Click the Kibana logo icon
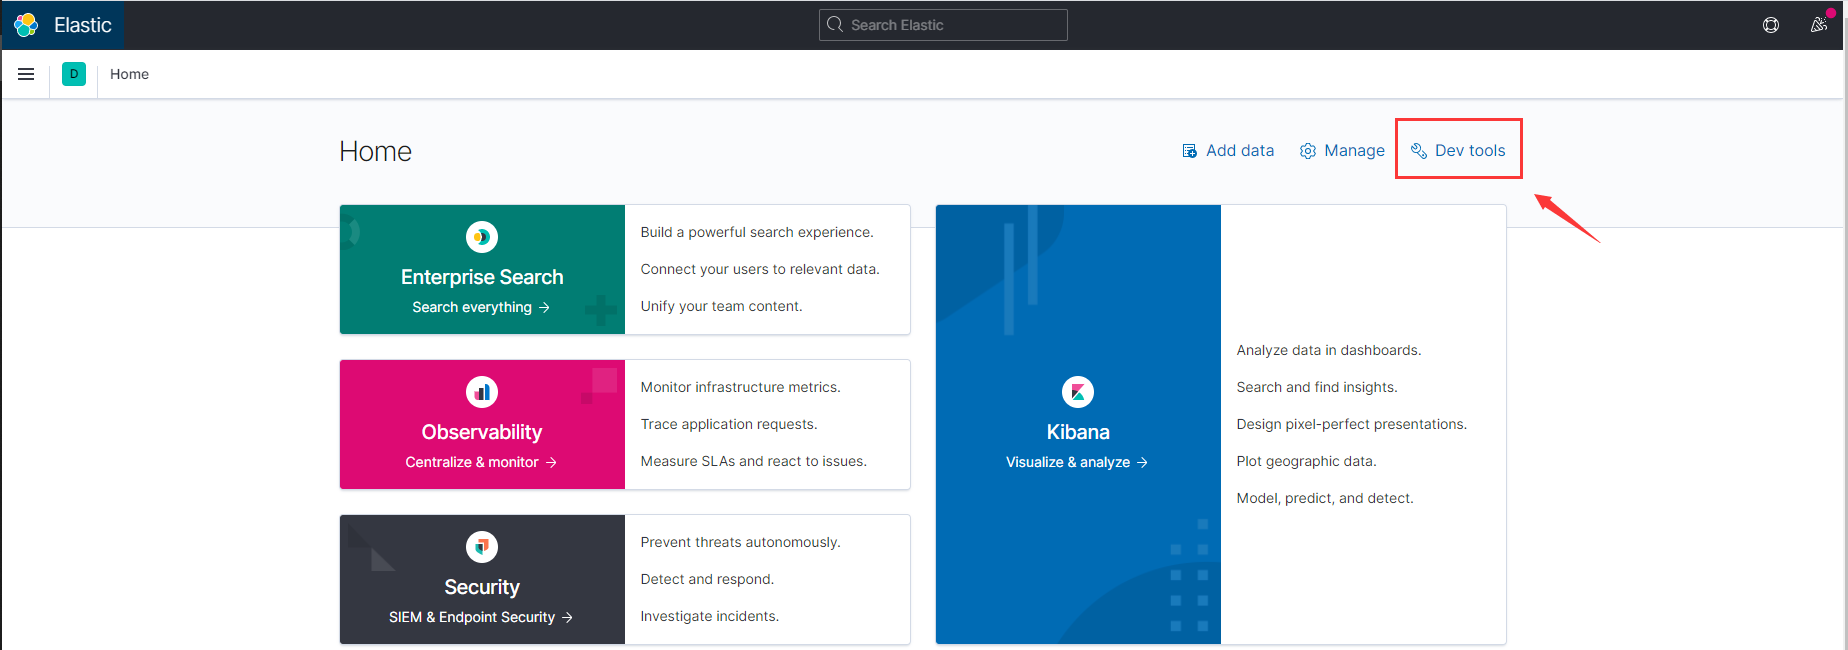This screenshot has width=1848, height=650. point(1078,392)
